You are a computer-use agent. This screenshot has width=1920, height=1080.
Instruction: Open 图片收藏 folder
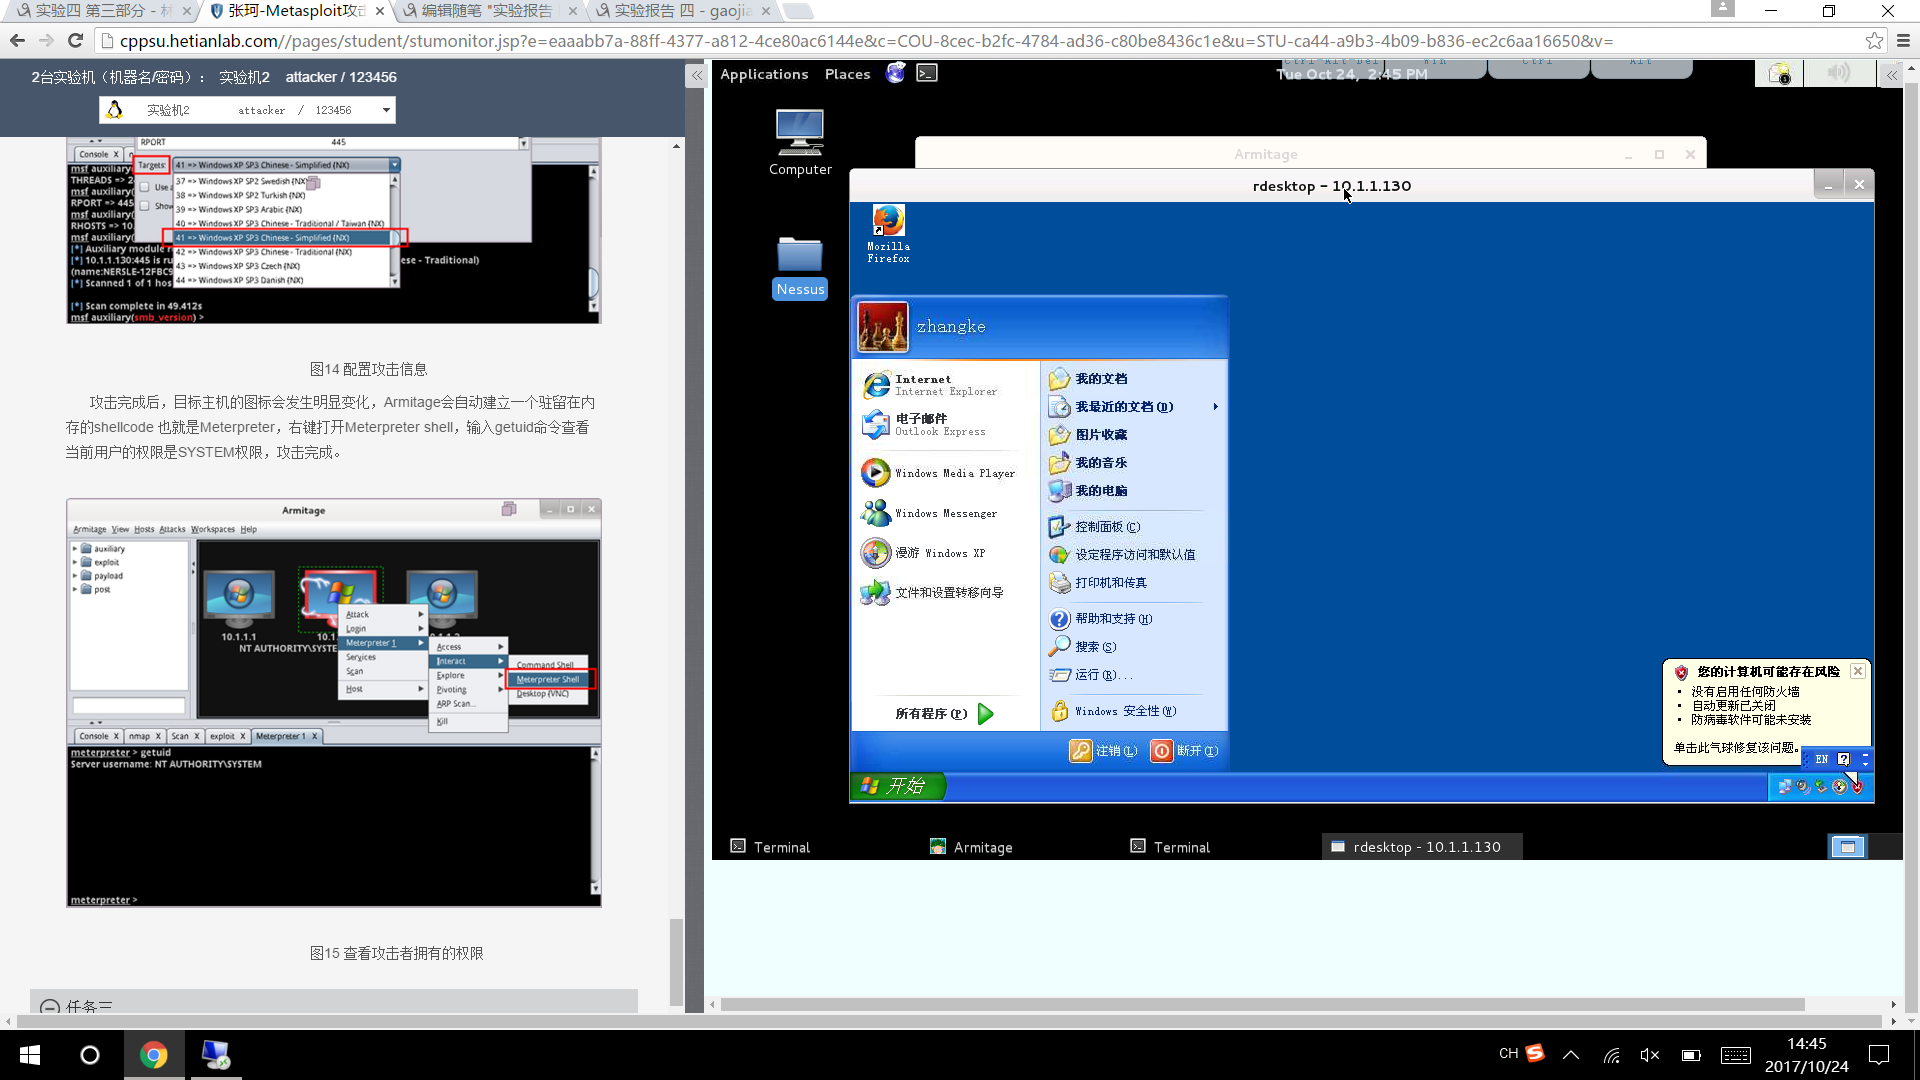click(x=1088, y=435)
